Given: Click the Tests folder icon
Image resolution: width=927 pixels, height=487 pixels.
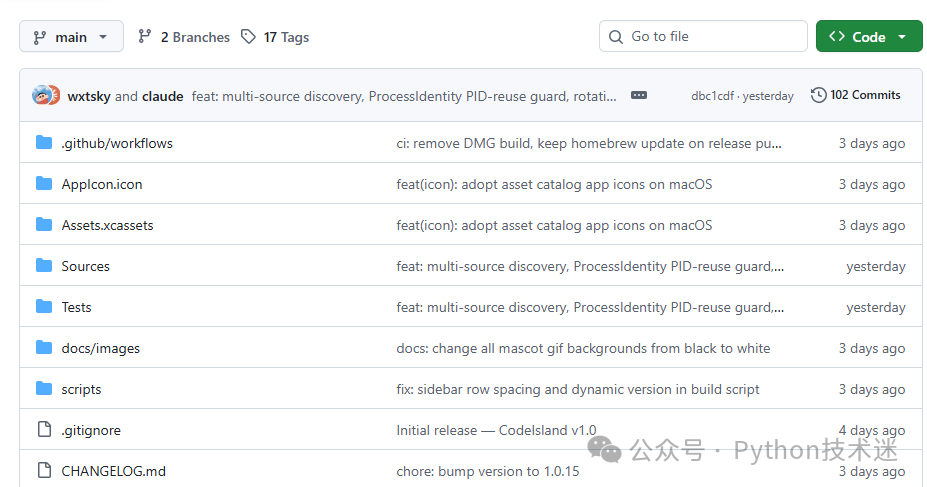Looking at the screenshot, I should click(44, 306).
